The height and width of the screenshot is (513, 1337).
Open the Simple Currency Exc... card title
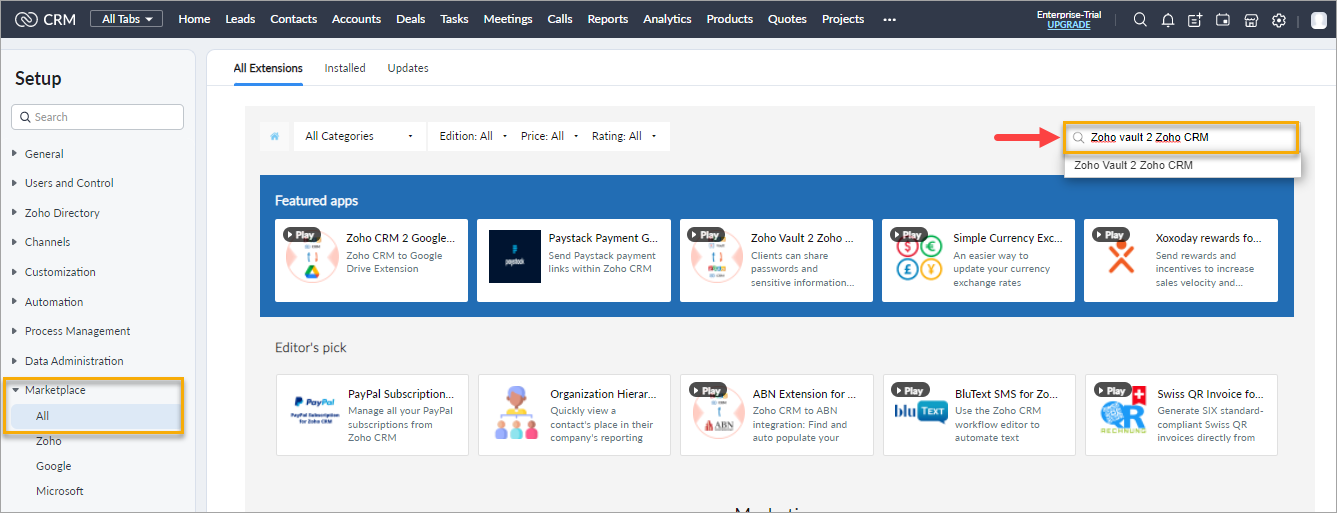[1008, 239]
